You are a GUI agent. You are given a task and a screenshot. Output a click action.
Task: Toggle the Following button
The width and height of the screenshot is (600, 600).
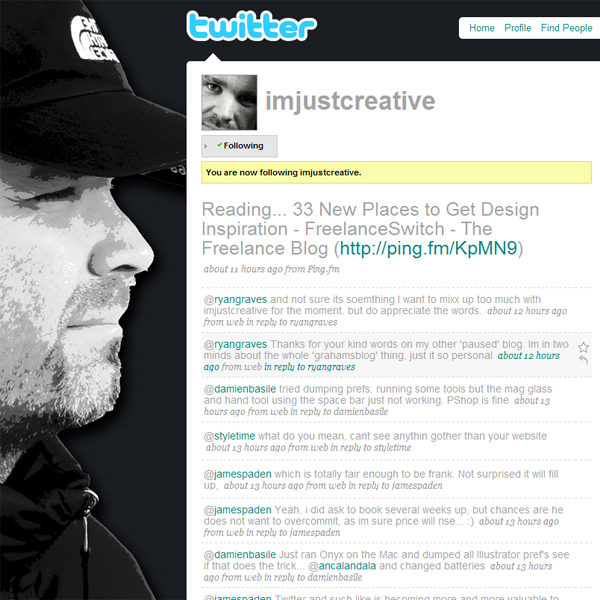pos(240,146)
